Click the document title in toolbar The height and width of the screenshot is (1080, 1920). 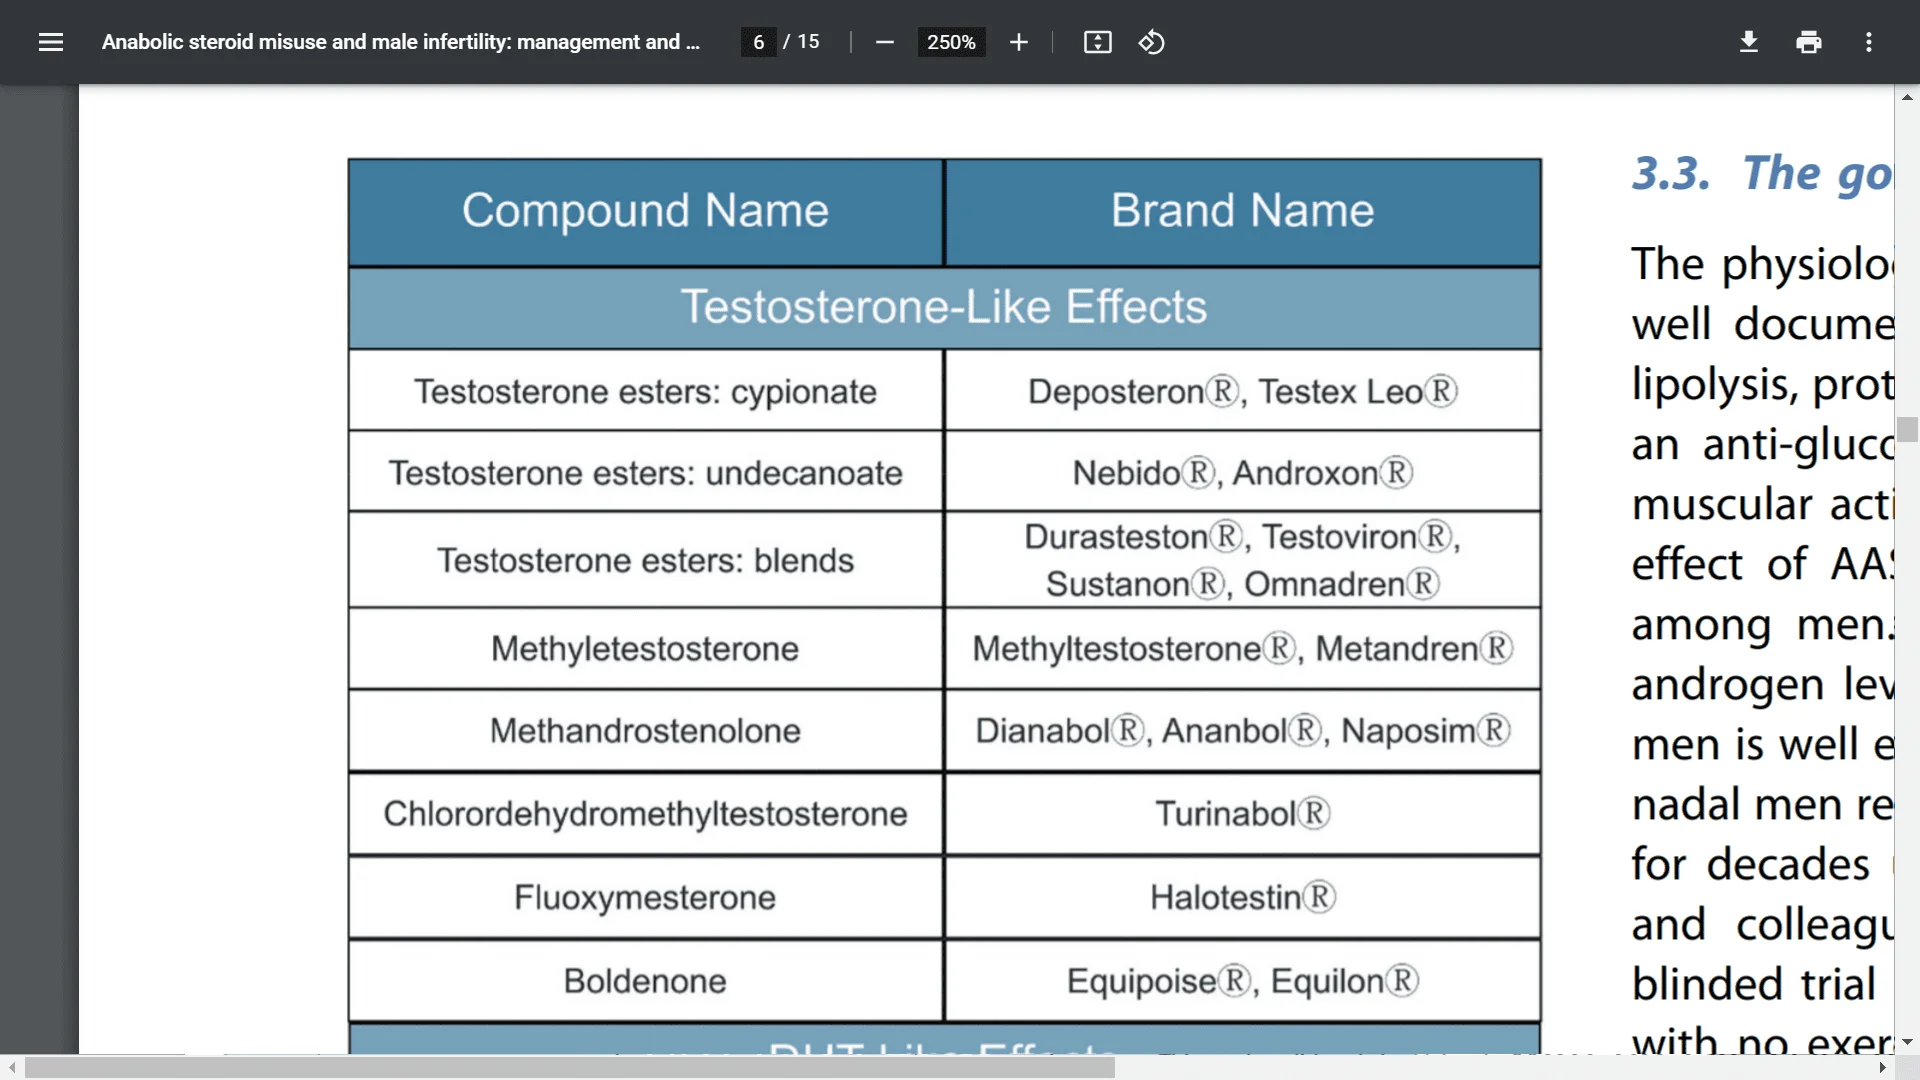pyautogui.click(x=400, y=42)
